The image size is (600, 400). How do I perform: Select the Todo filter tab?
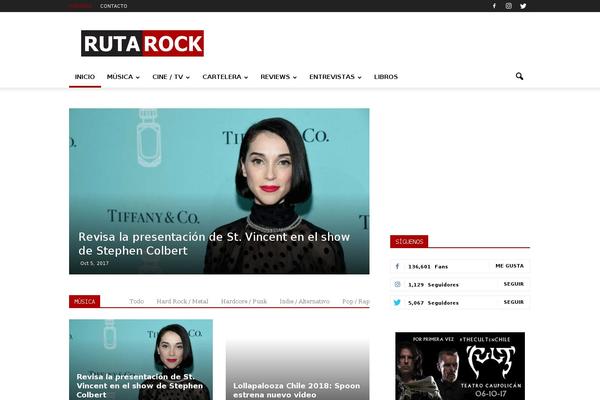137,301
